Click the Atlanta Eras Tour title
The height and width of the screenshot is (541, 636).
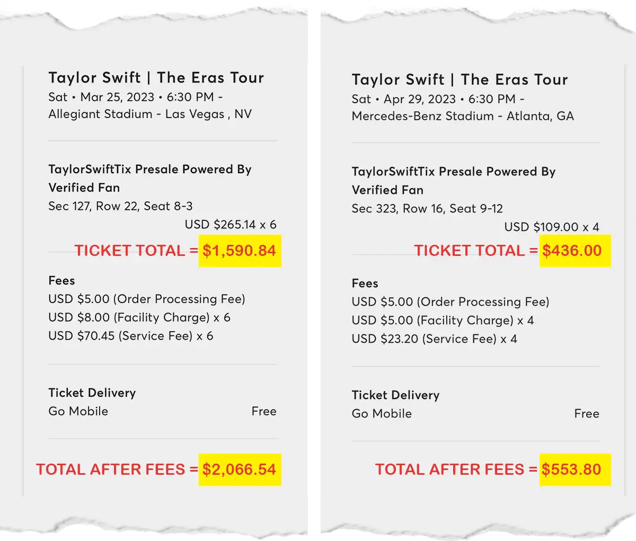tap(460, 79)
